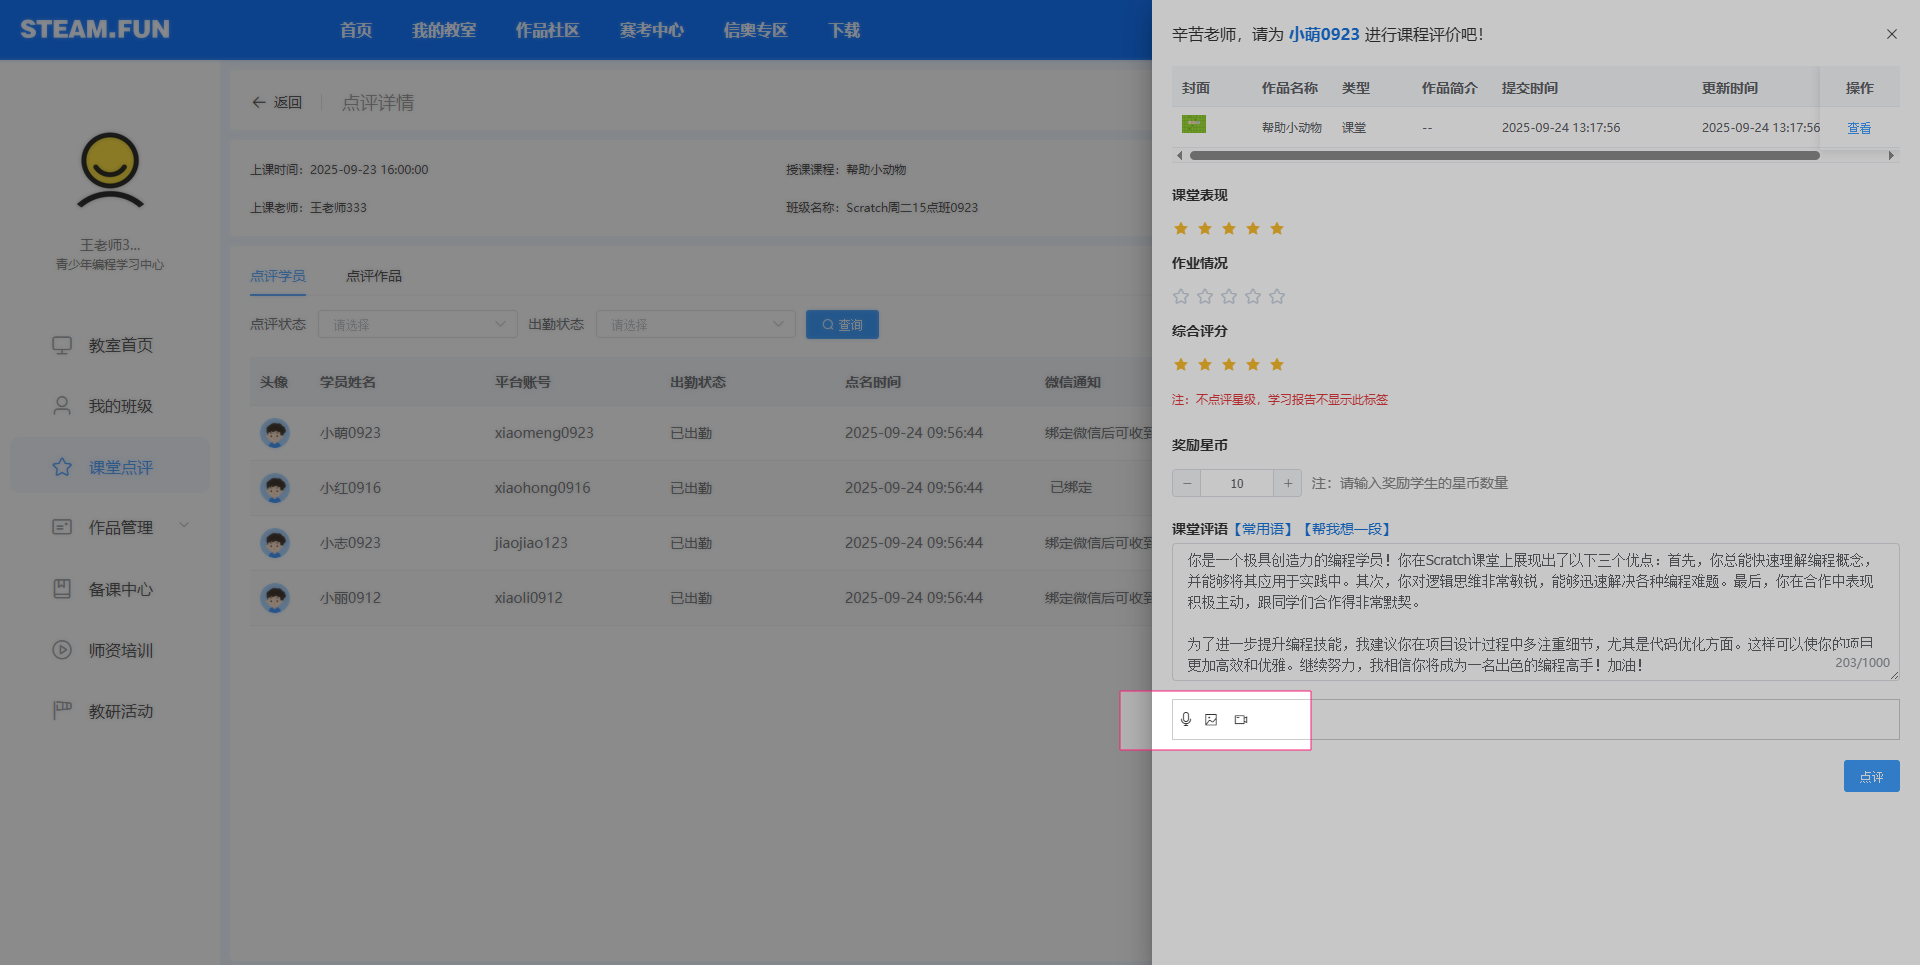Open the 常用语 common phrases link
Viewport: 1920px width, 965px height.
tap(1264, 529)
